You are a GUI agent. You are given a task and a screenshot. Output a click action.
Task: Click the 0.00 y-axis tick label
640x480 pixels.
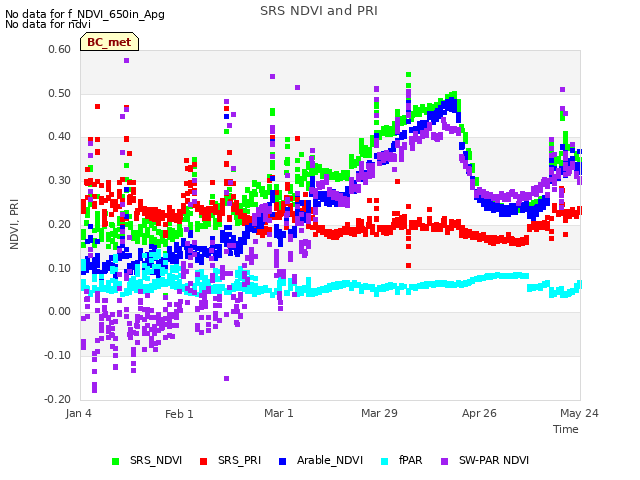coord(60,311)
